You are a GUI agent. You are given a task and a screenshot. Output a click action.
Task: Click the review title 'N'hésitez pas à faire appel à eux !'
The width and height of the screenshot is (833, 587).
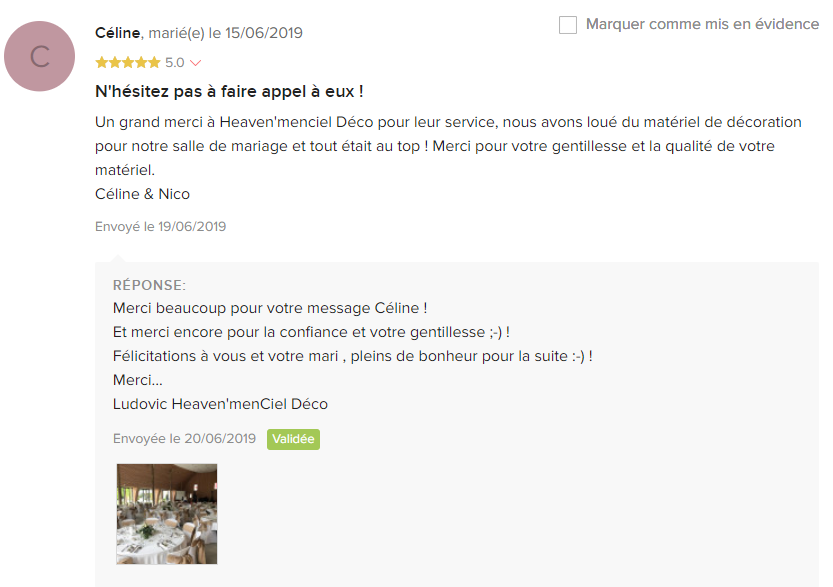pyautogui.click(x=229, y=91)
